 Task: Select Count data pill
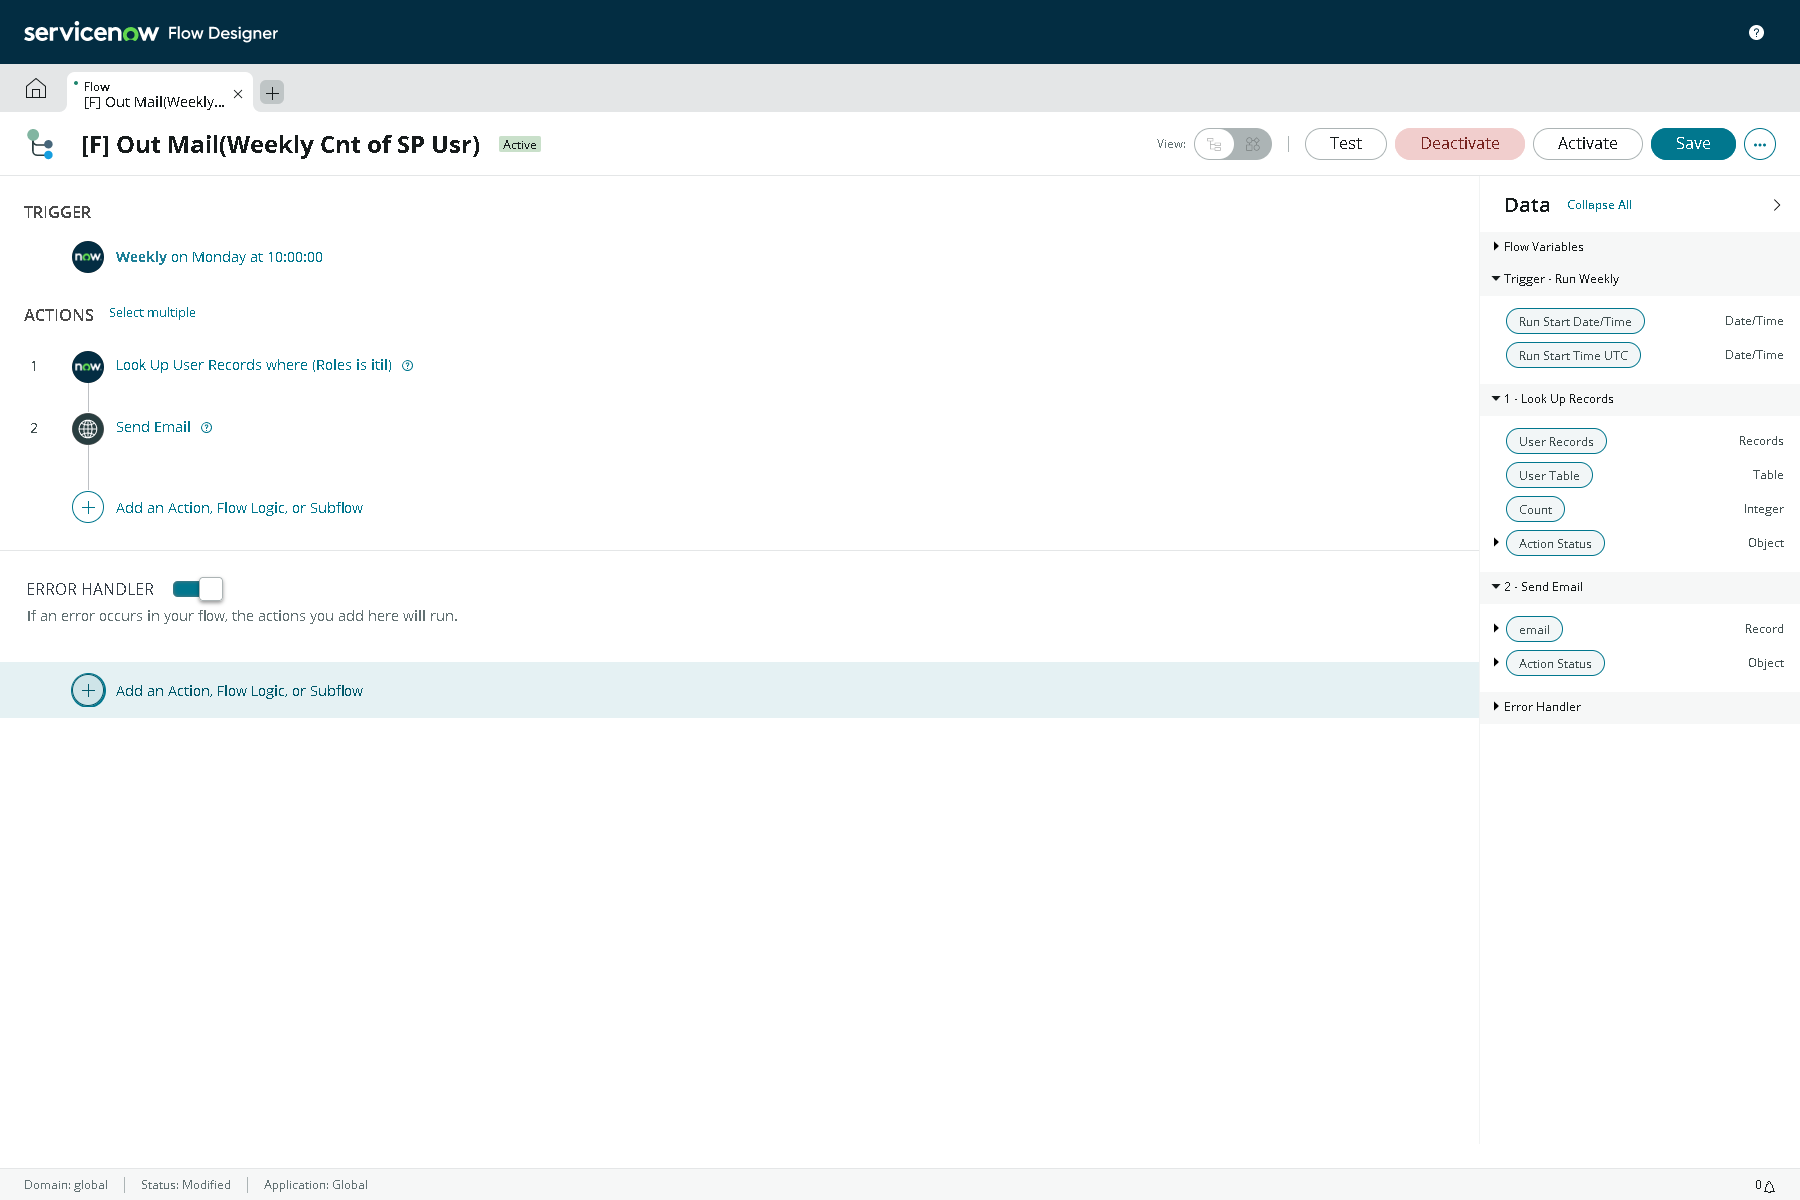1535,509
